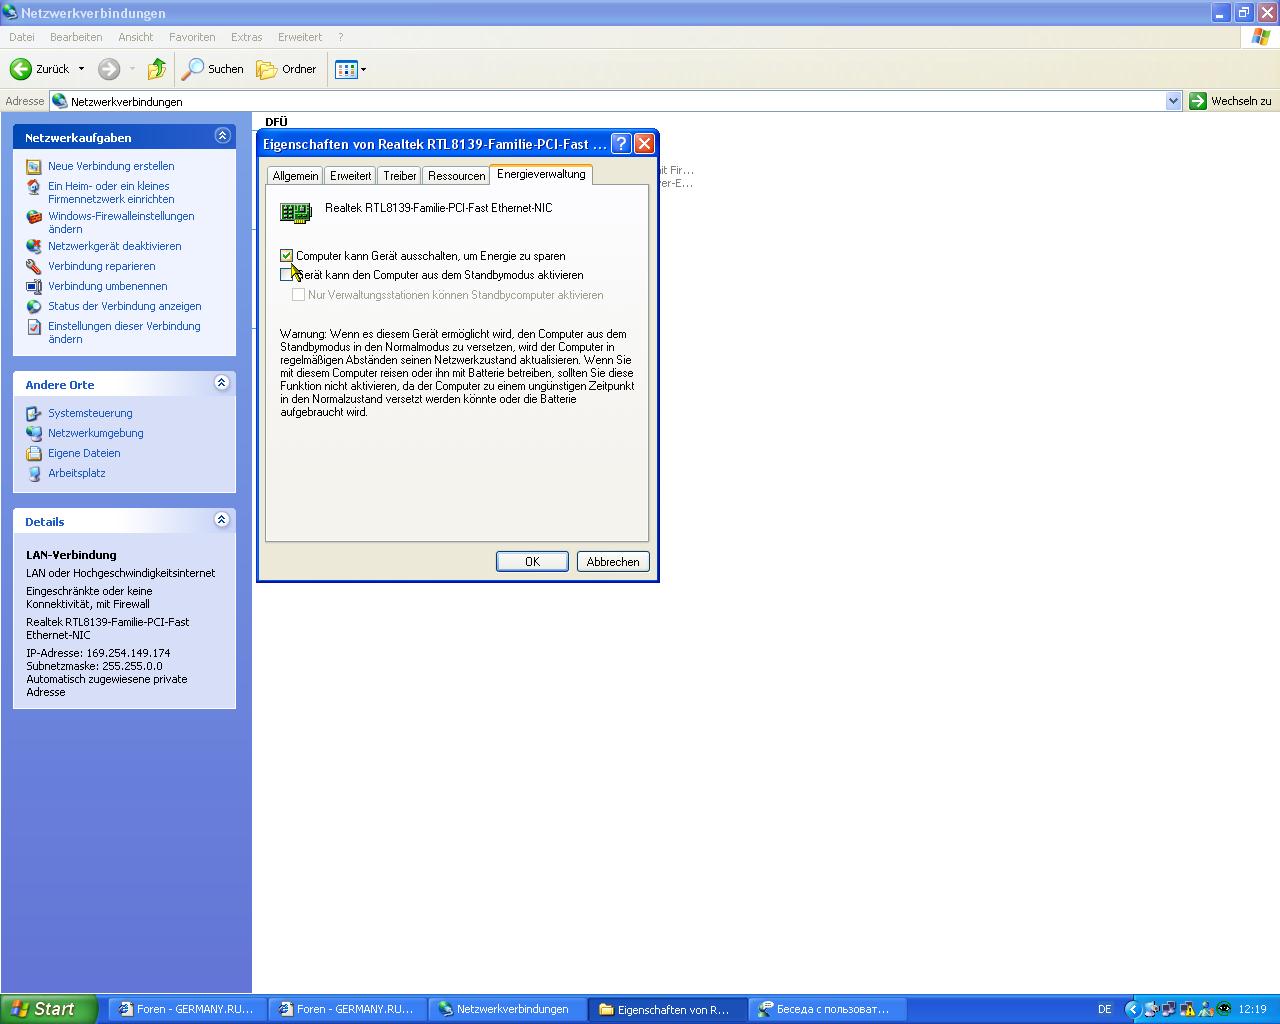Open the Favoriten menu

click(x=192, y=37)
